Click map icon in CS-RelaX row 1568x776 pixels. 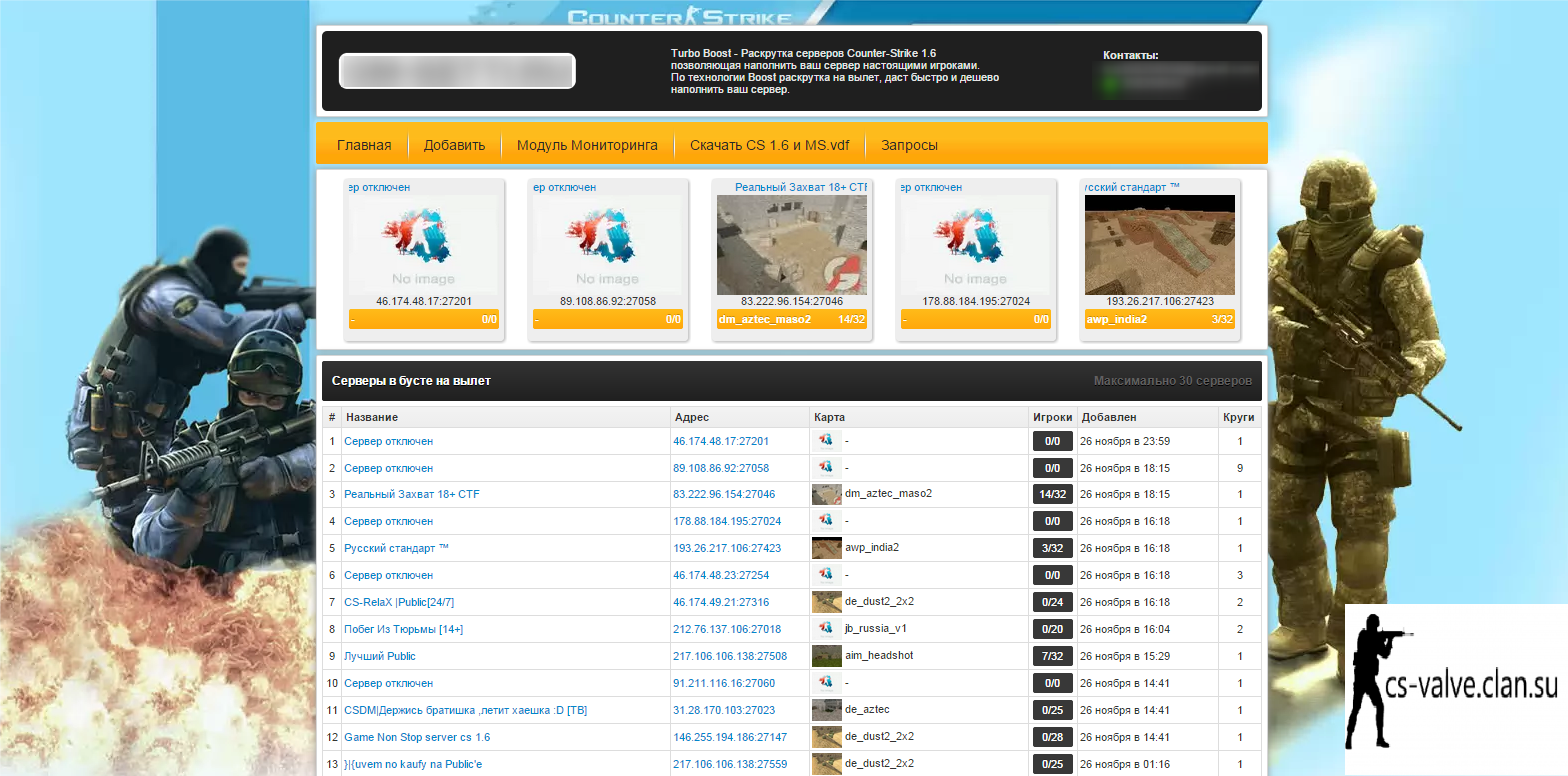(826, 602)
